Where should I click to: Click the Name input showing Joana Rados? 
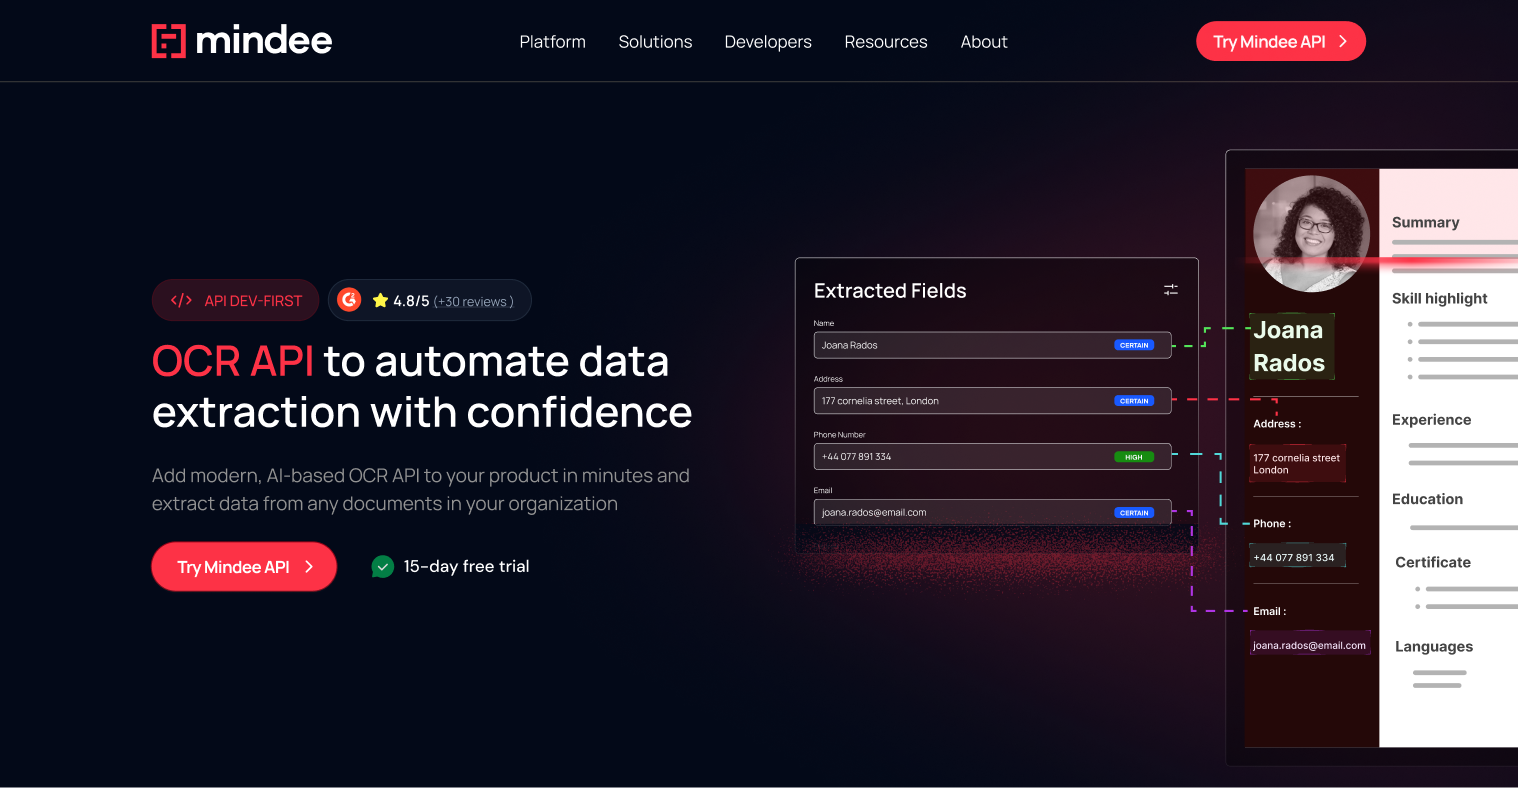[x=960, y=344]
